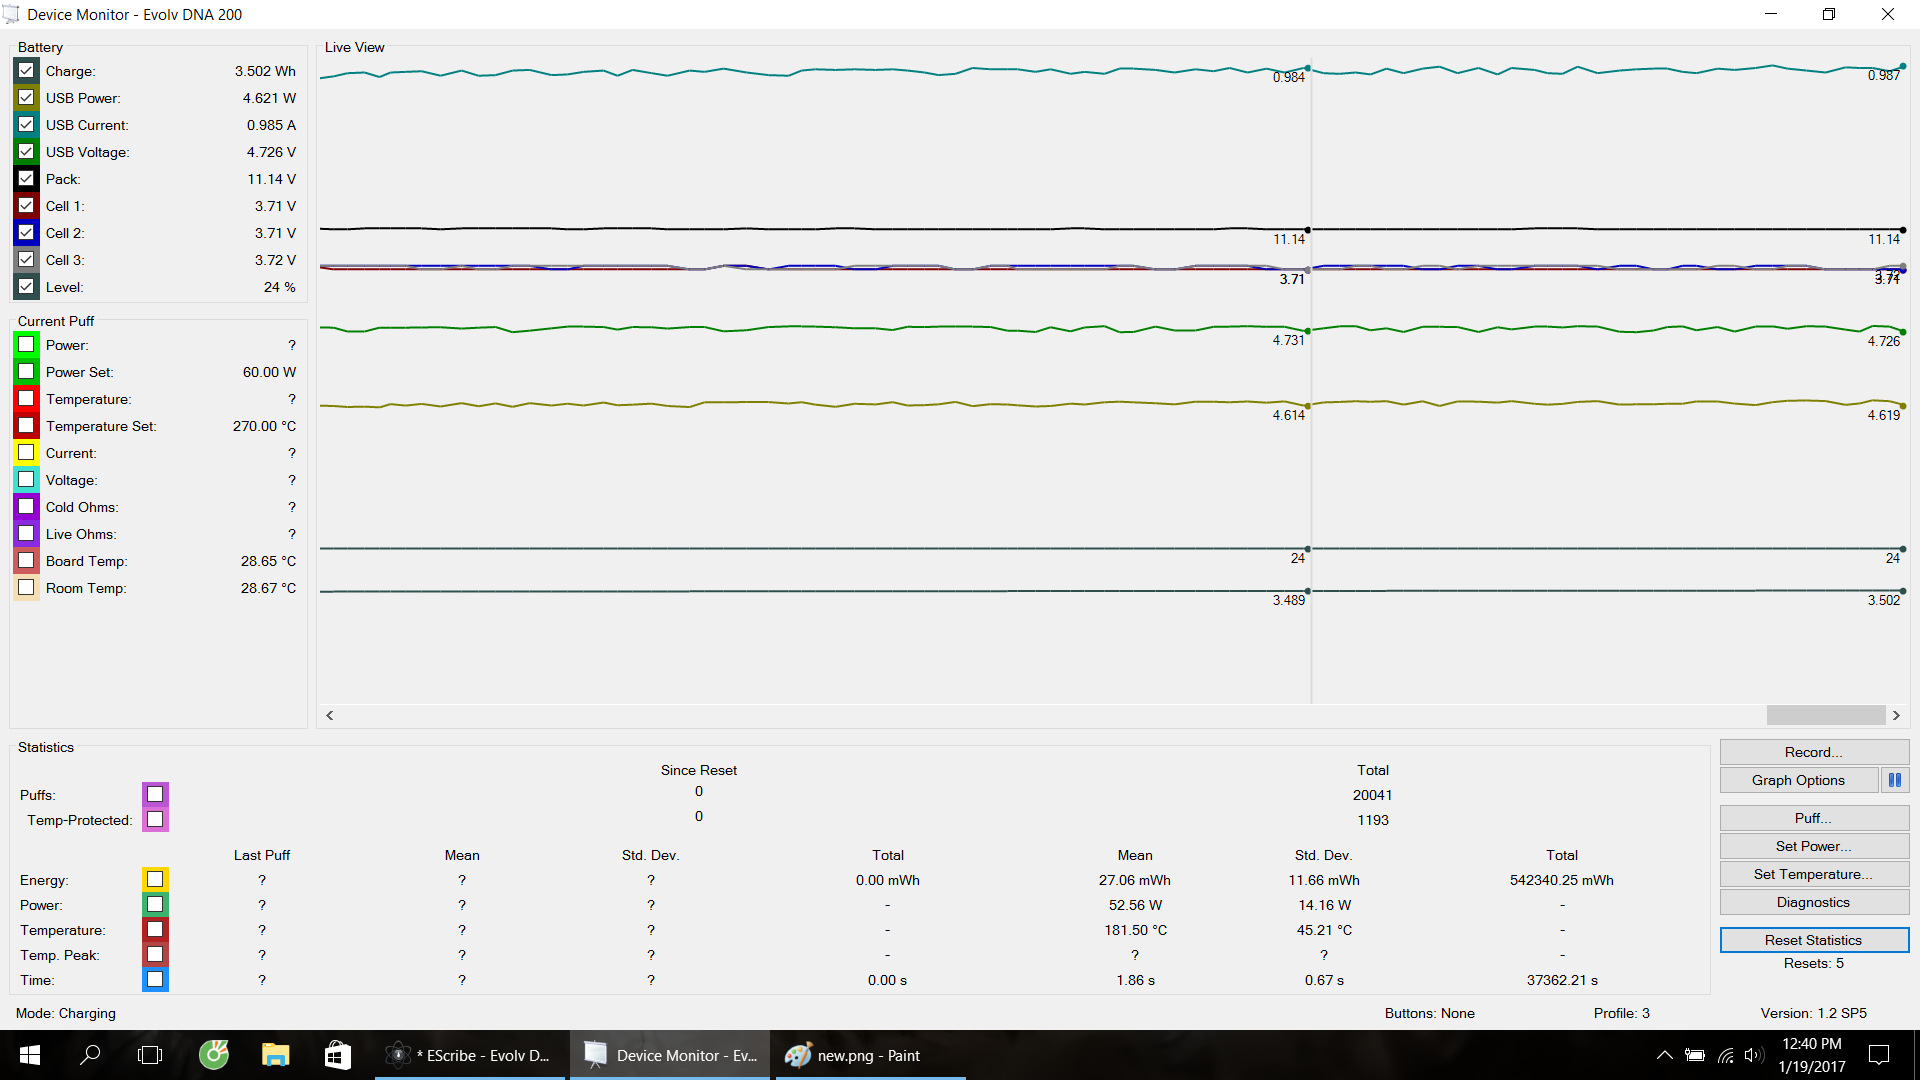Viewport: 1920px width, 1080px height.
Task: Uncheck the USB Power graph checkbox
Action: point(27,98)
